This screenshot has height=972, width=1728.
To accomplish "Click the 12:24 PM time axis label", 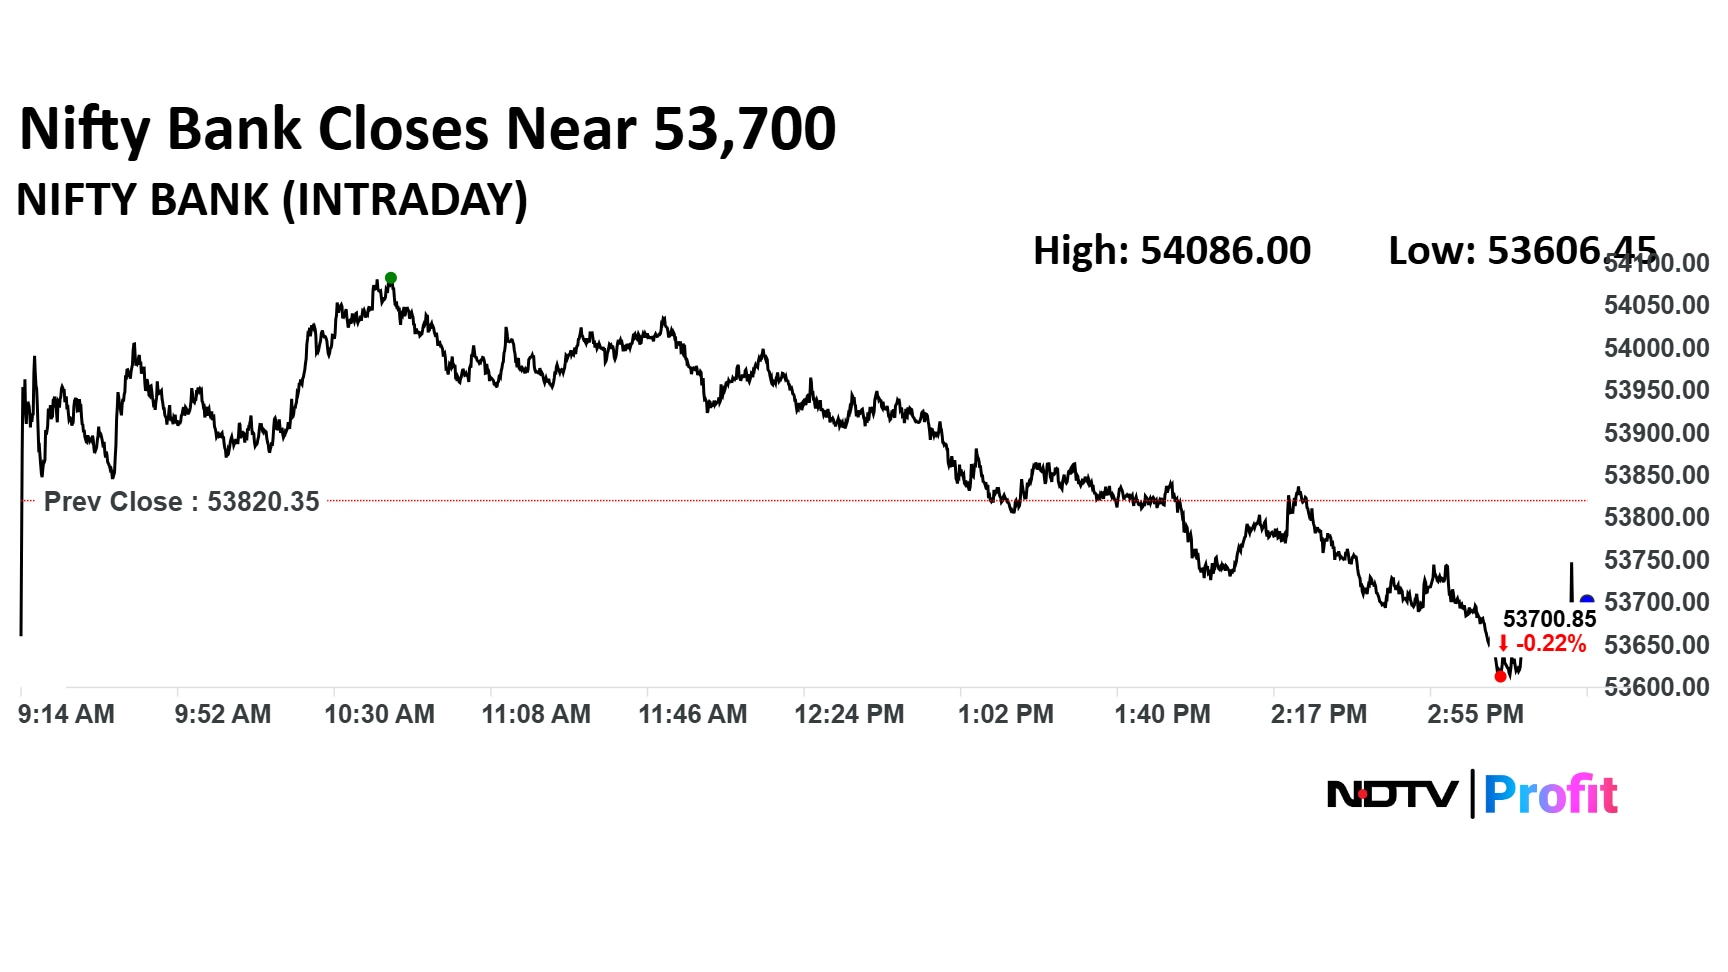I will click(x=849, y=714).
